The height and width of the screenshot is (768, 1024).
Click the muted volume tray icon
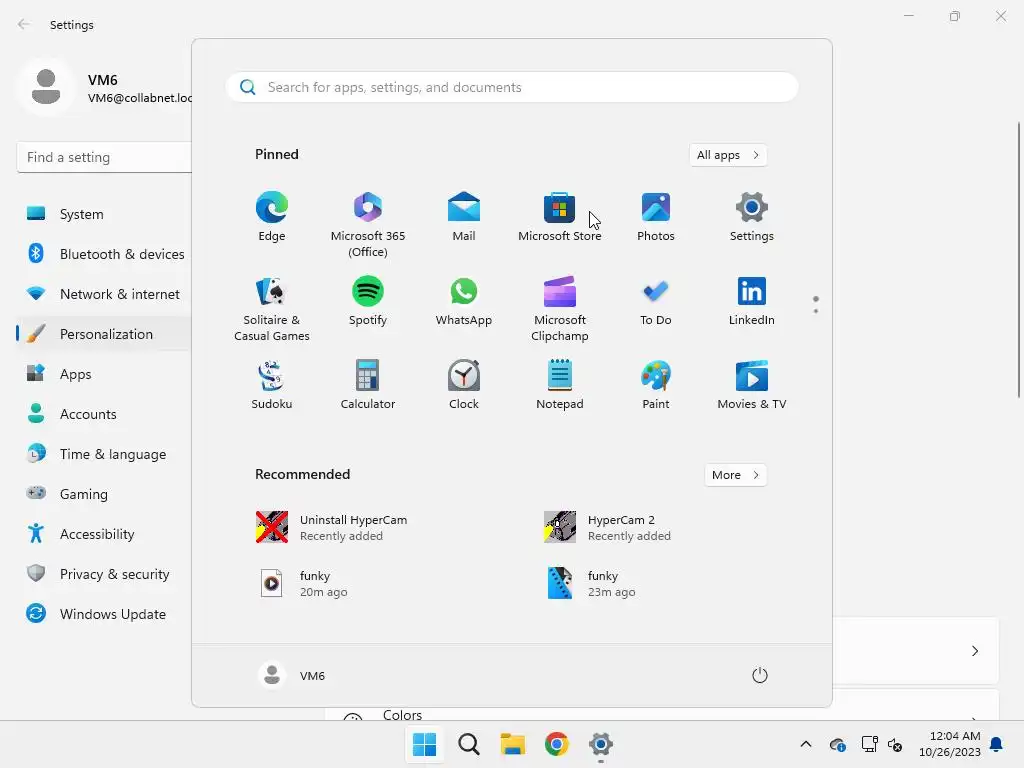pyautogui.click(x=895, y=744)
